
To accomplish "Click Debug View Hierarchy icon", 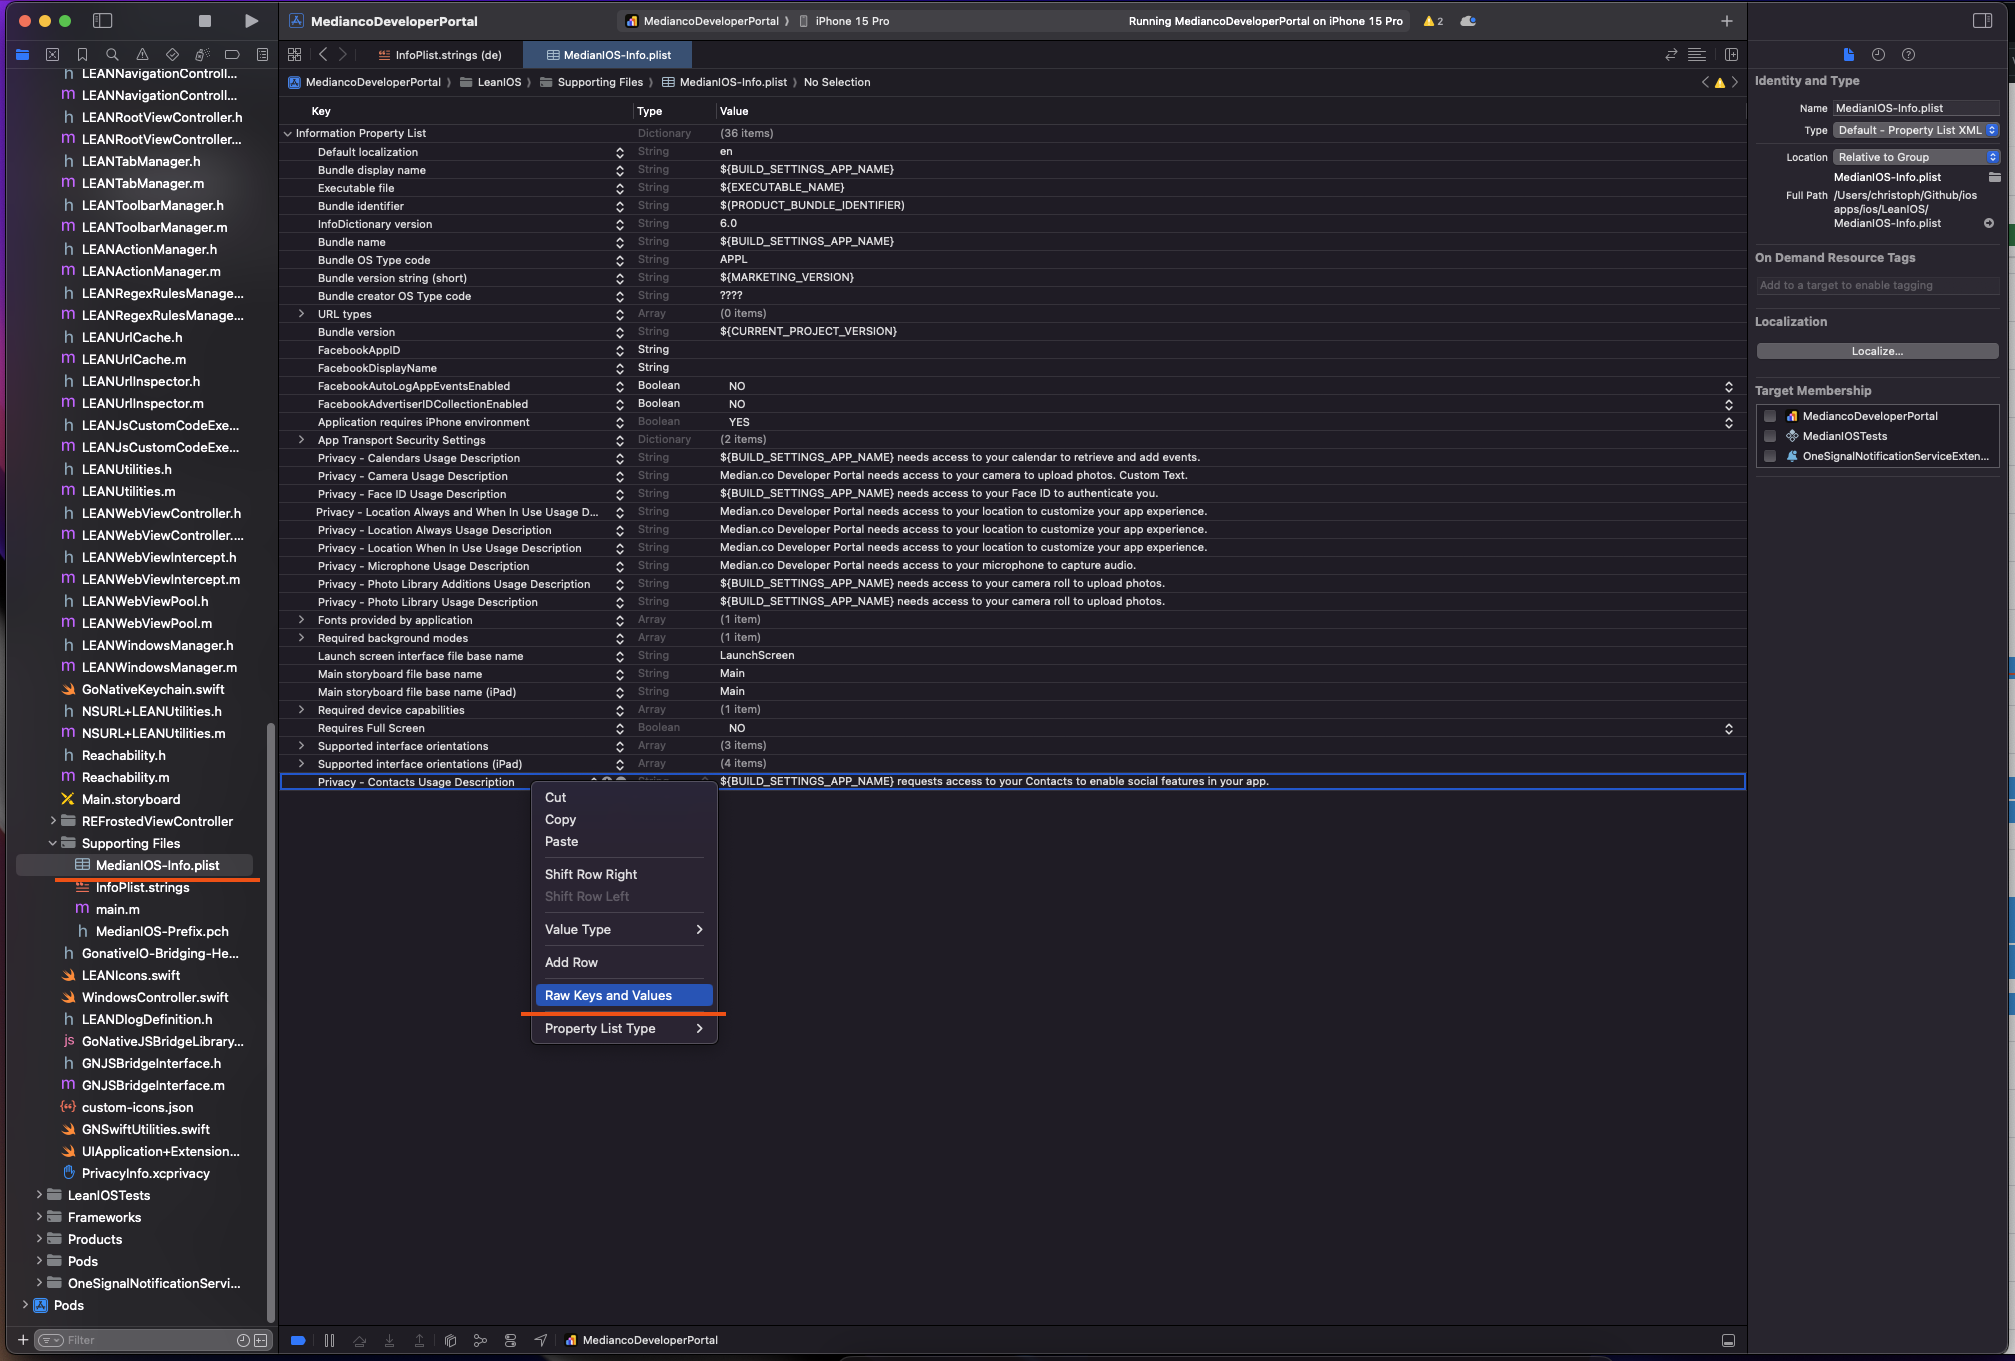I will (x=450, y=1341).
